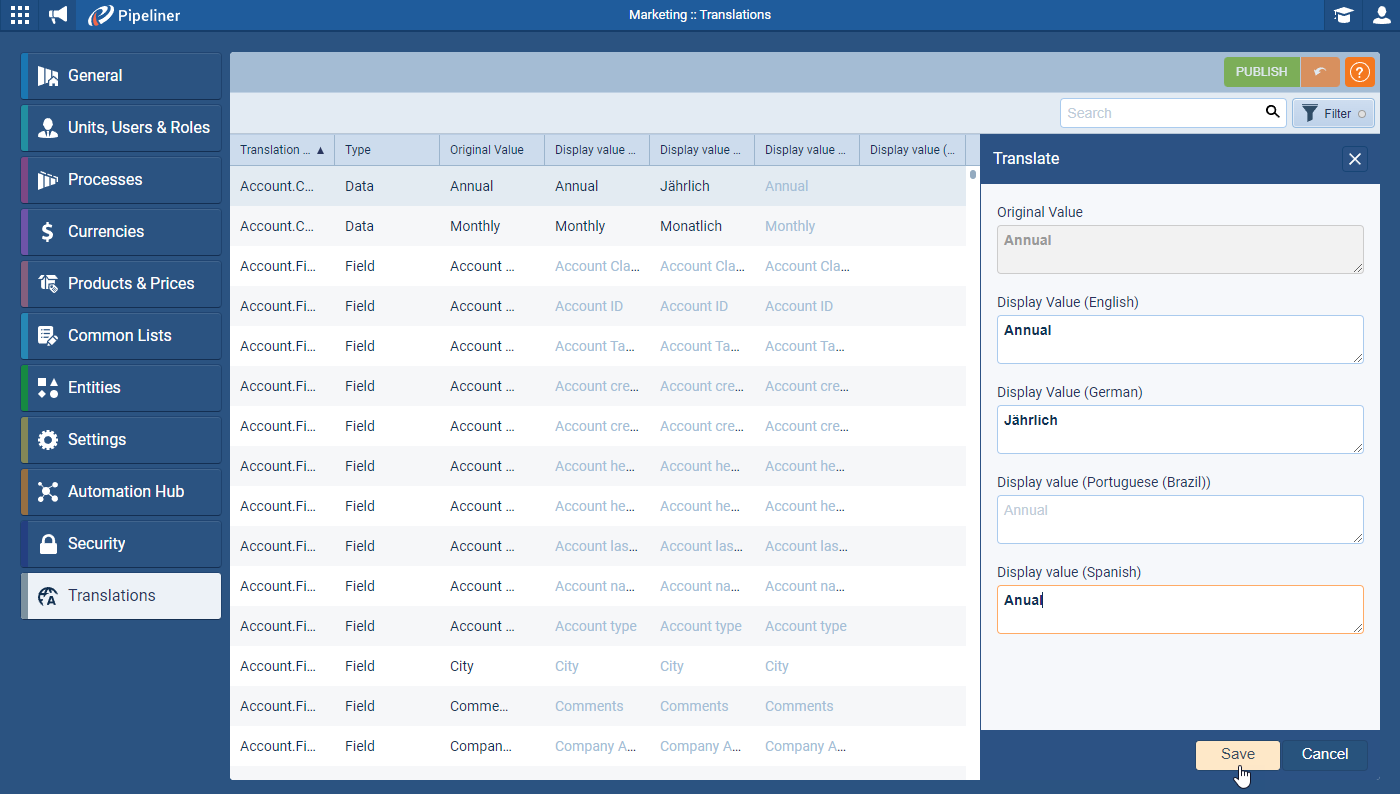Toggle the Filter button
This screenshot has width=1400, height=794.
1333,113
